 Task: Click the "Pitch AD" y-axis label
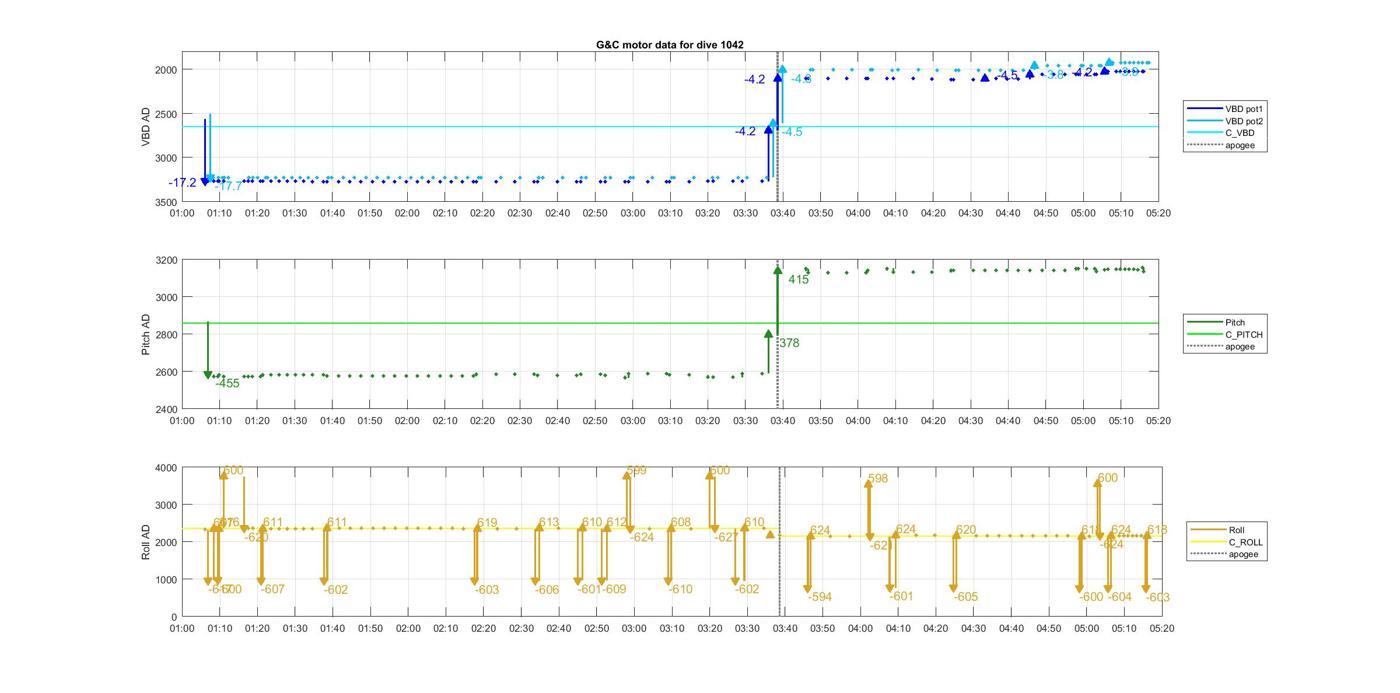point(147,334)
